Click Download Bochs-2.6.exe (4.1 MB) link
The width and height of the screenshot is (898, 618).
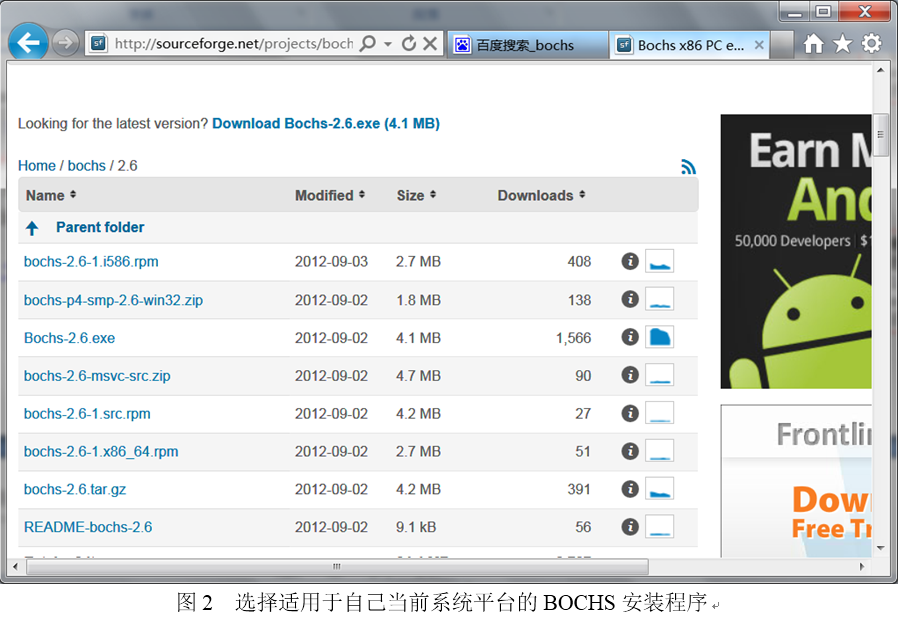326,124
